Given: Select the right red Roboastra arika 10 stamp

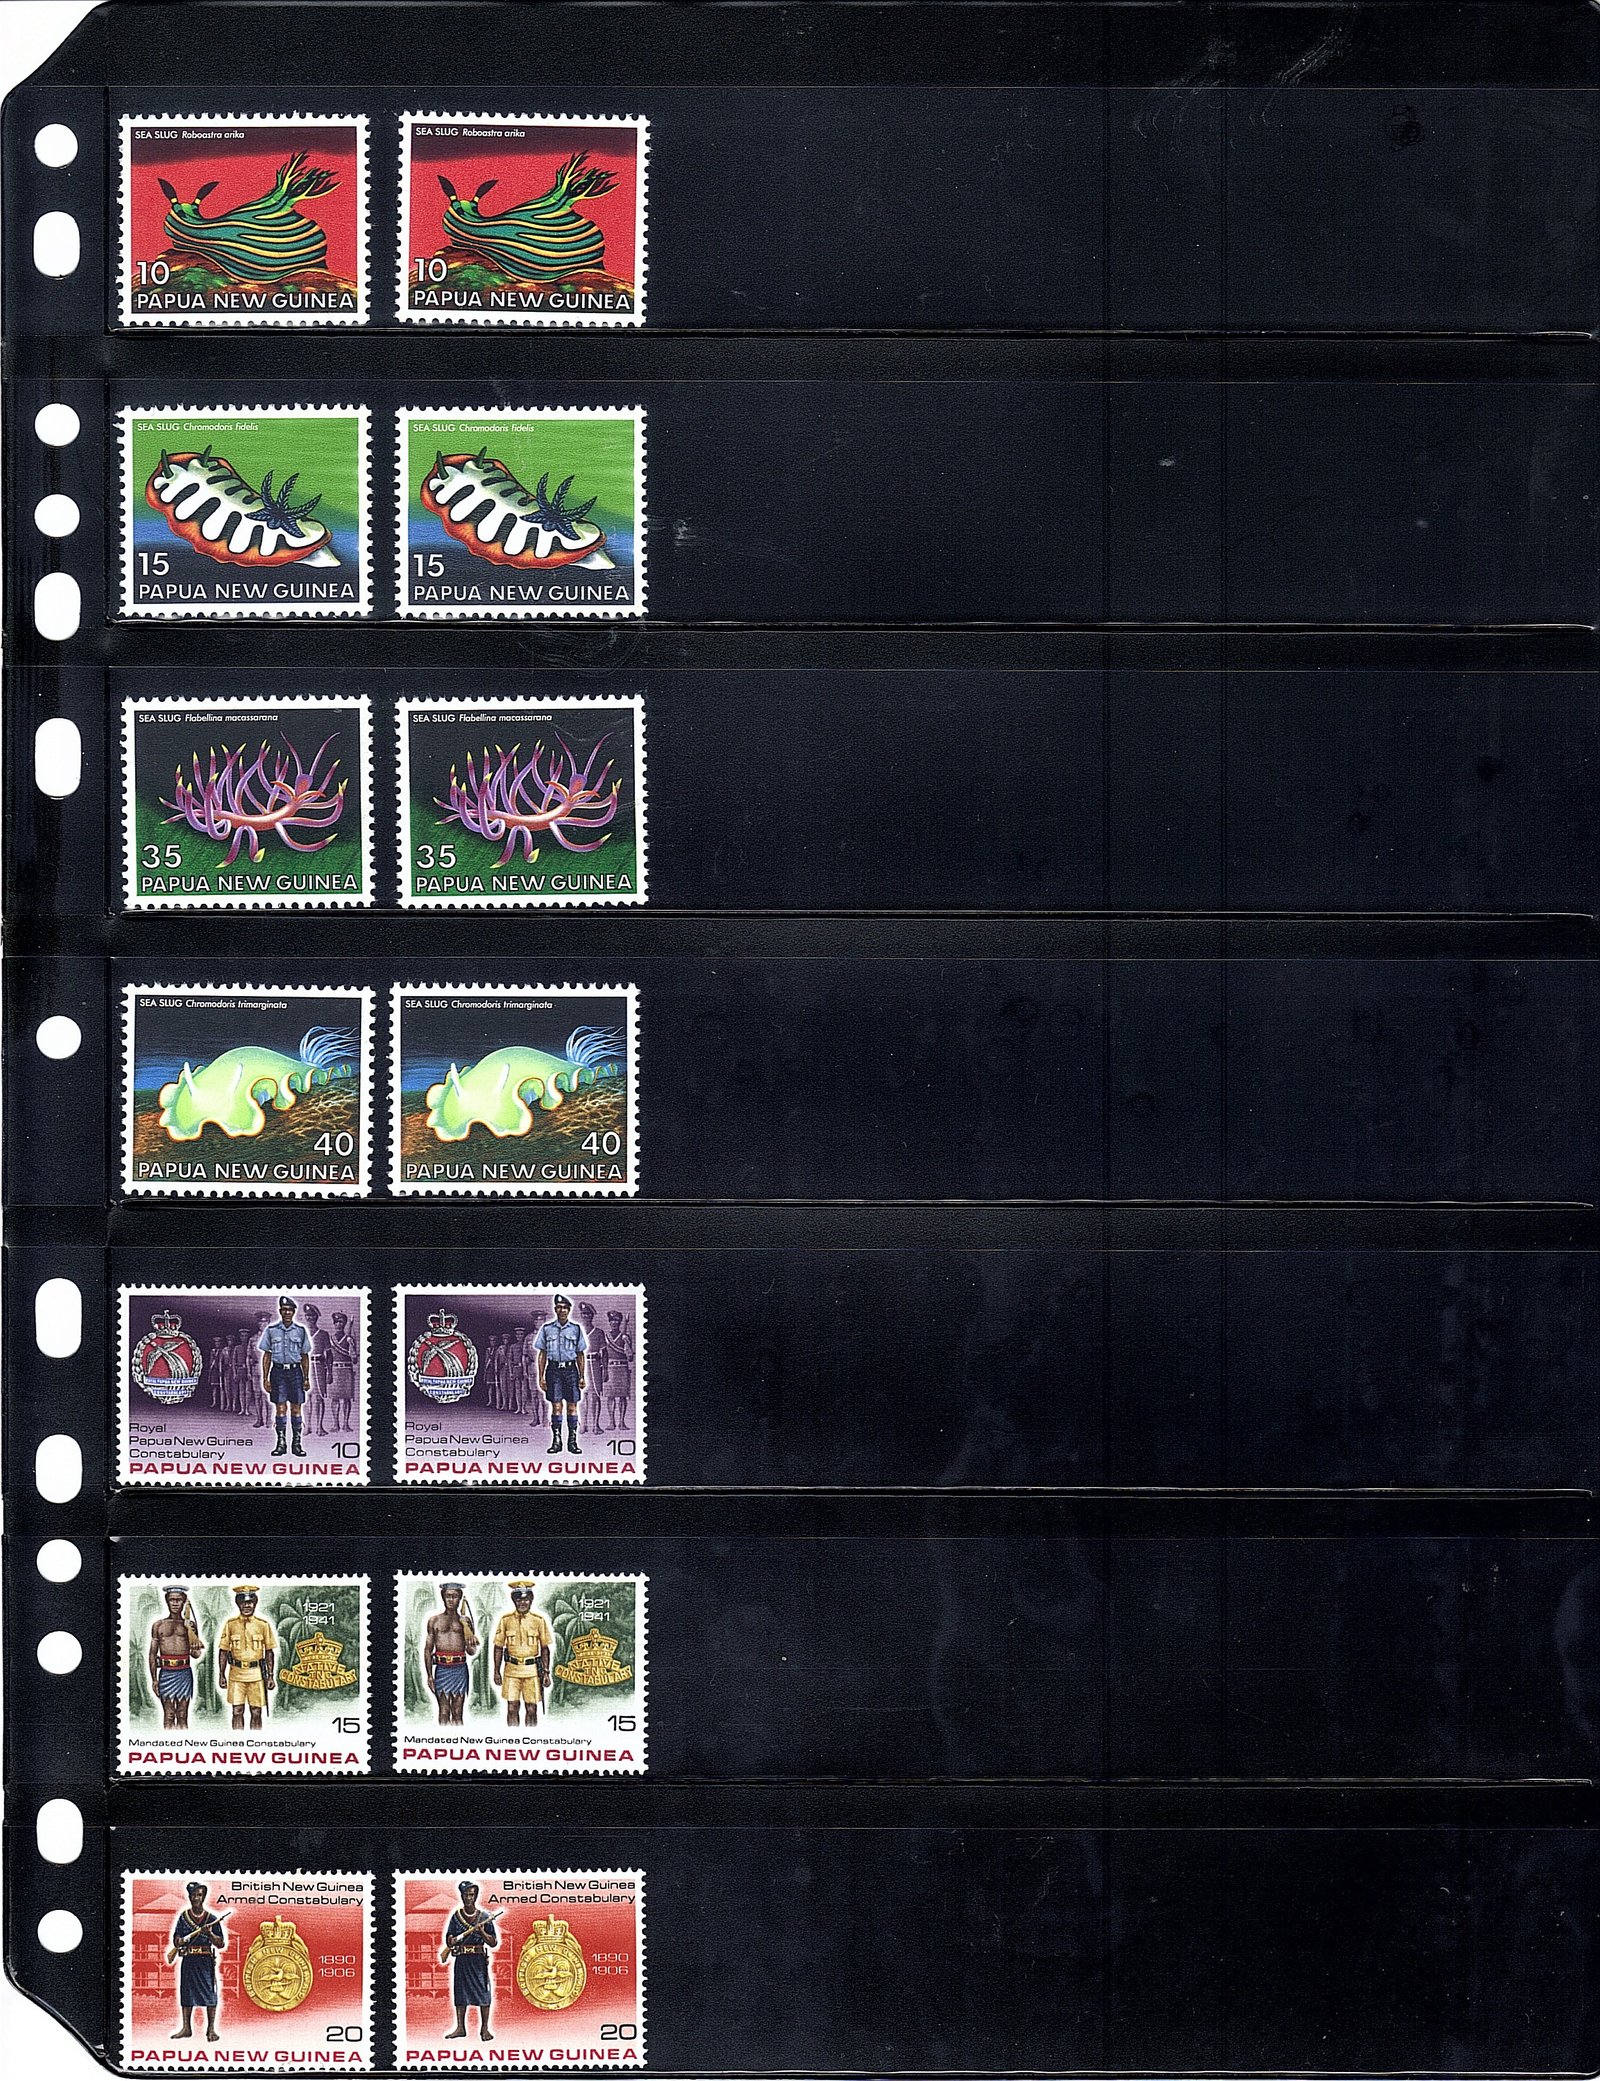Looking at the screenshot, I should tap(521, 219).
